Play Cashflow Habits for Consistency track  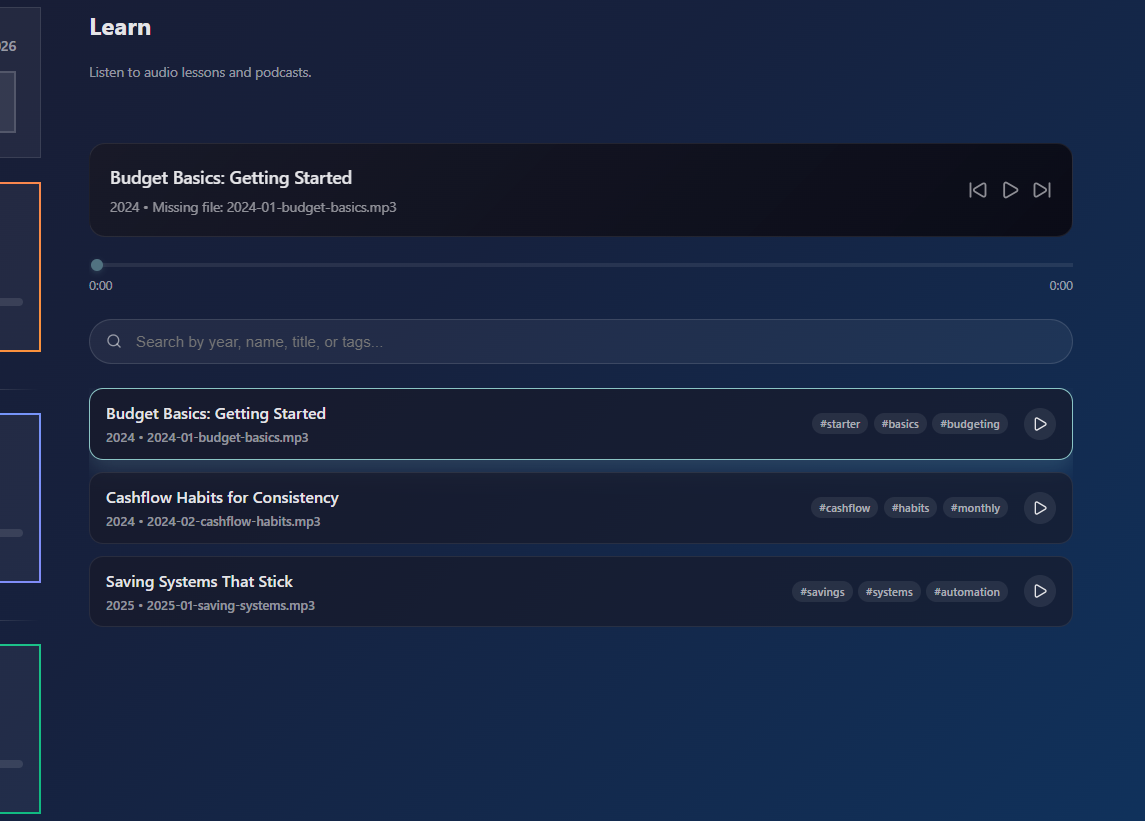[1040, 508]
